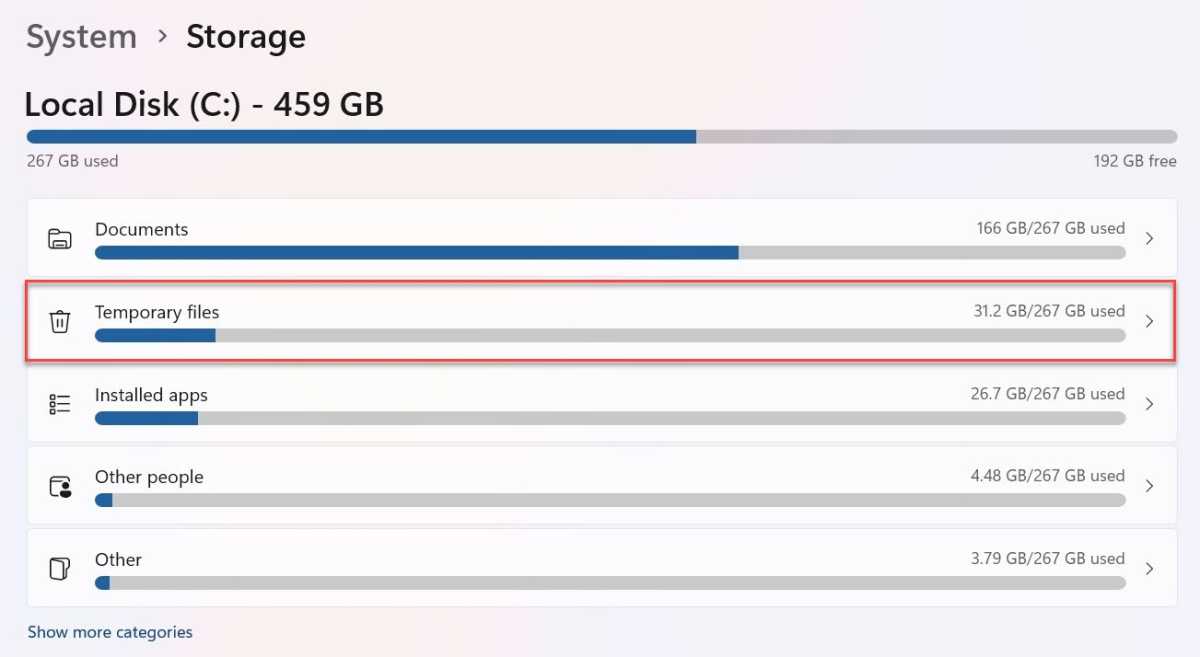Go back to System breadcrumb
The height and width of the screenshot is (657, 1200).
[81, 37]
